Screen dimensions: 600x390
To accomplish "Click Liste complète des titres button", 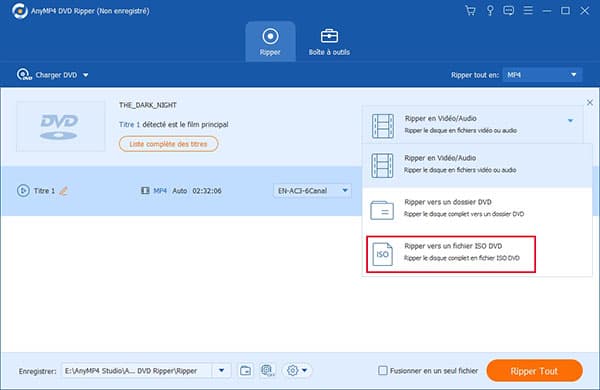I will click(x=168, y=144).
